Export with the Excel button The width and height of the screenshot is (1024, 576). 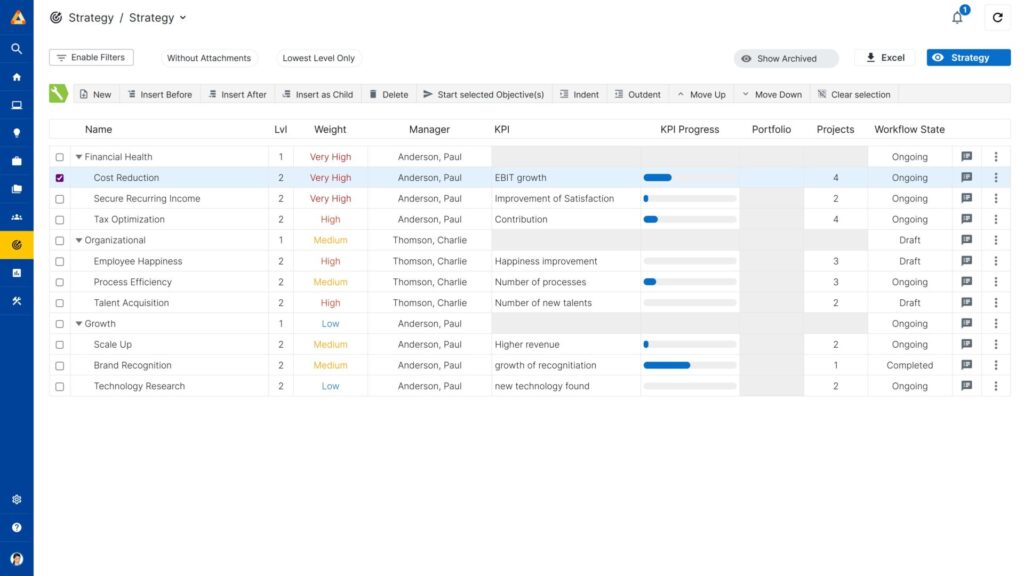point(886,57)
